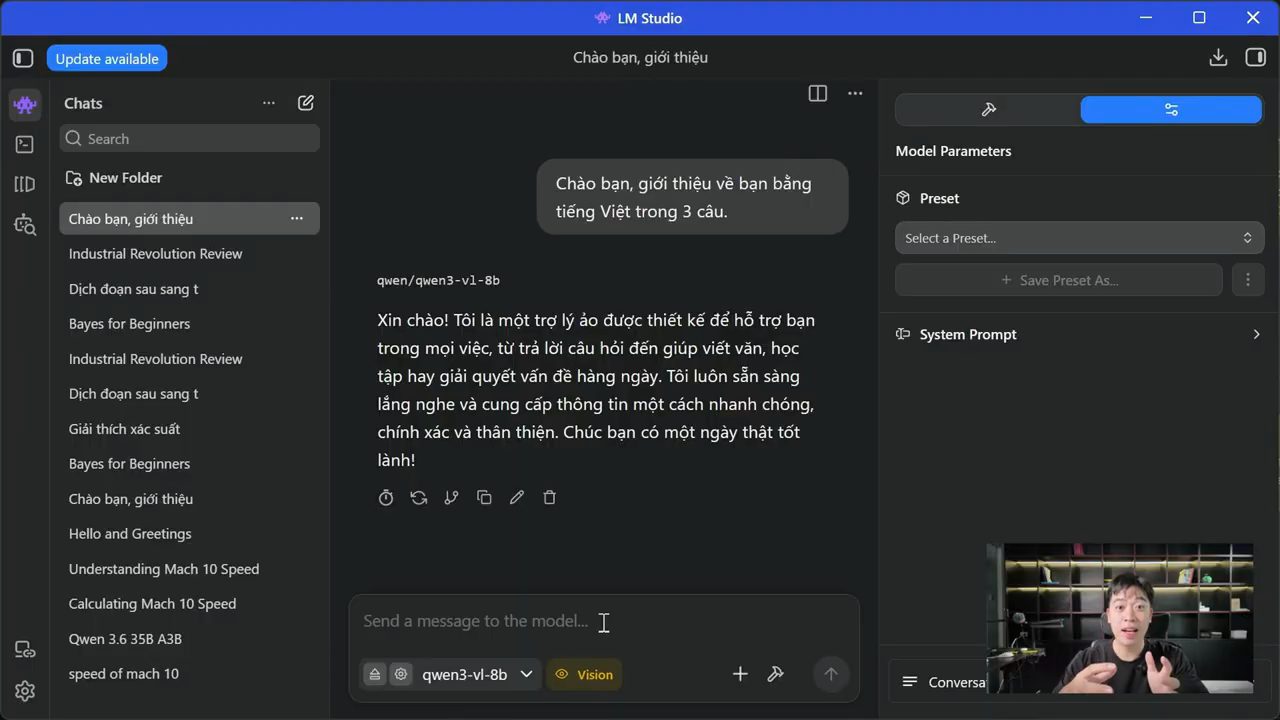The width and height of the screenshot is (1280, 720).
Task: Create a New Folder in Chats
Action: (x=114, y=178)
